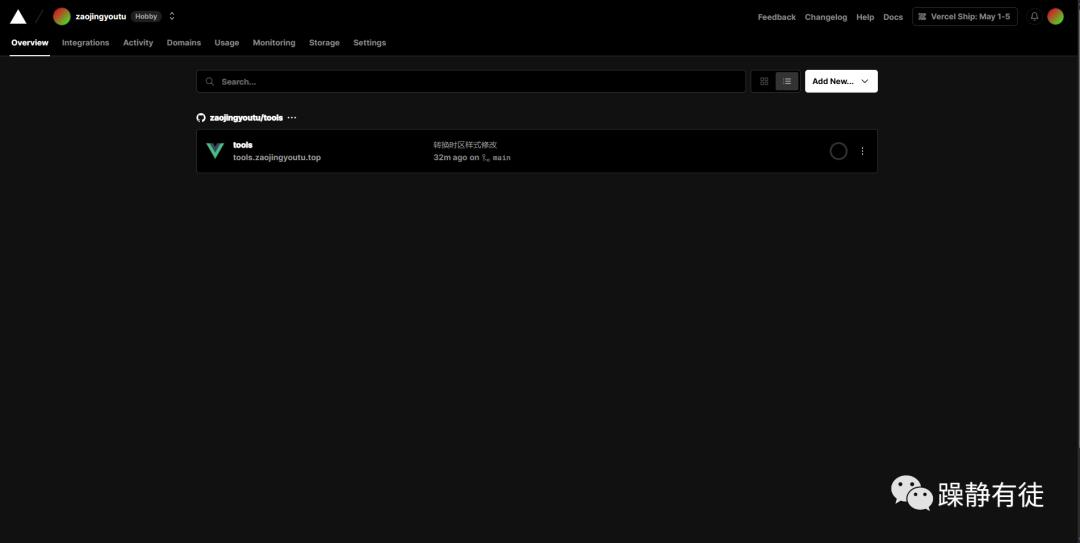Screen dimensions: 1080x543
Task: Open the Docs link
Action: click(893, 17)
